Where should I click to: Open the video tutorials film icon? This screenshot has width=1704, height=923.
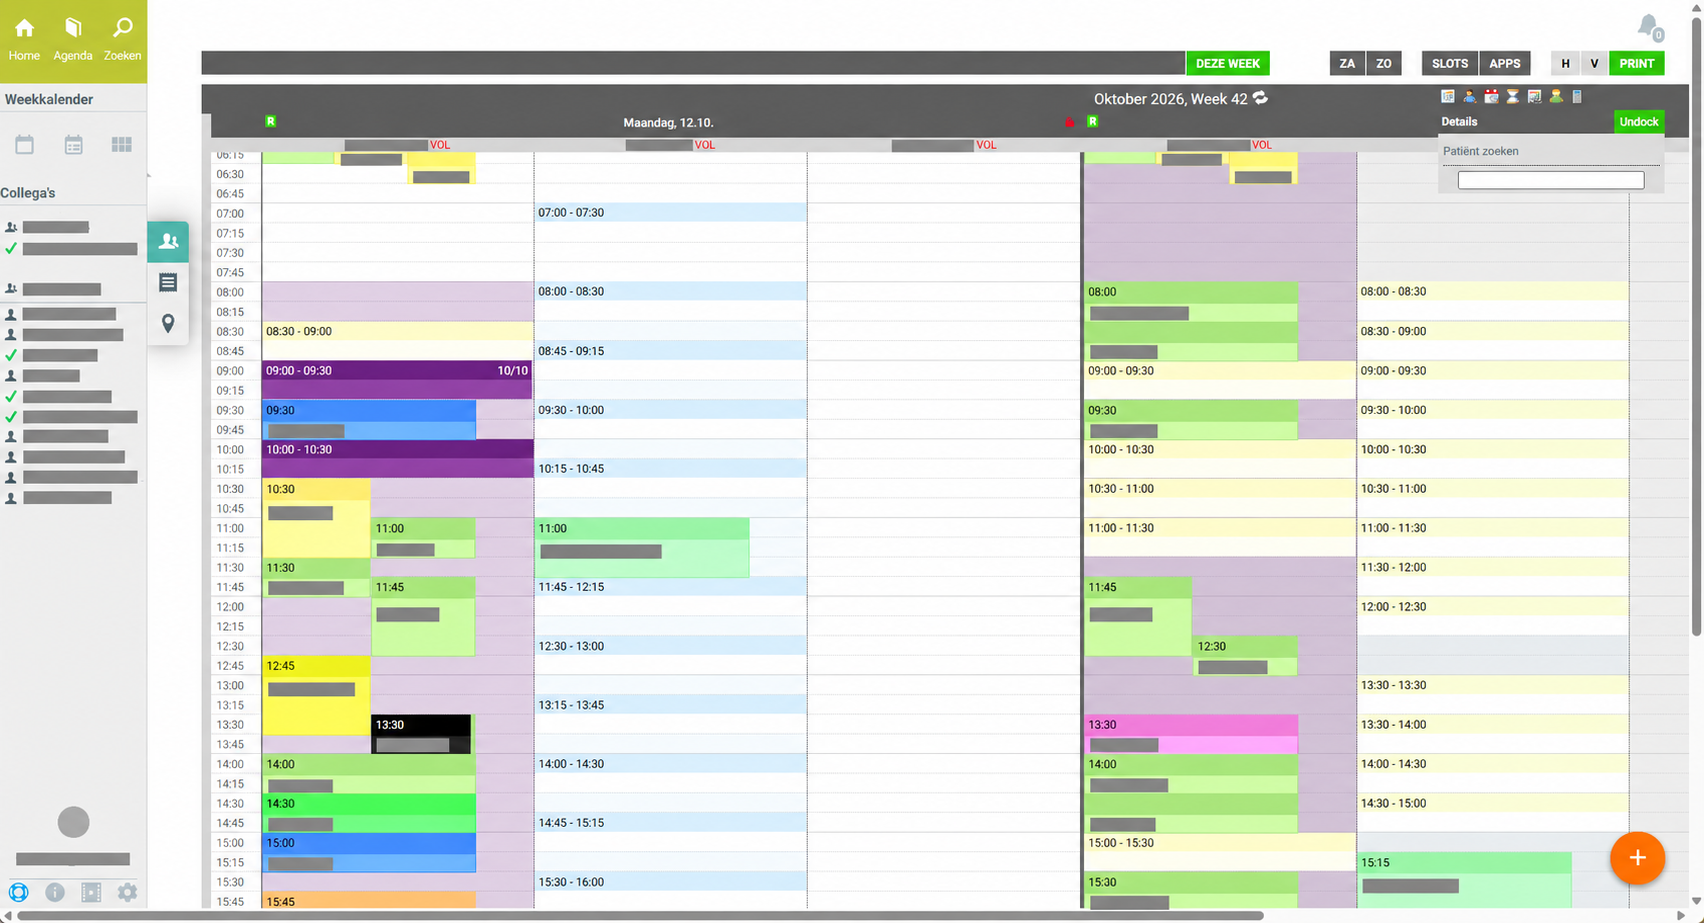pos(91,892)
